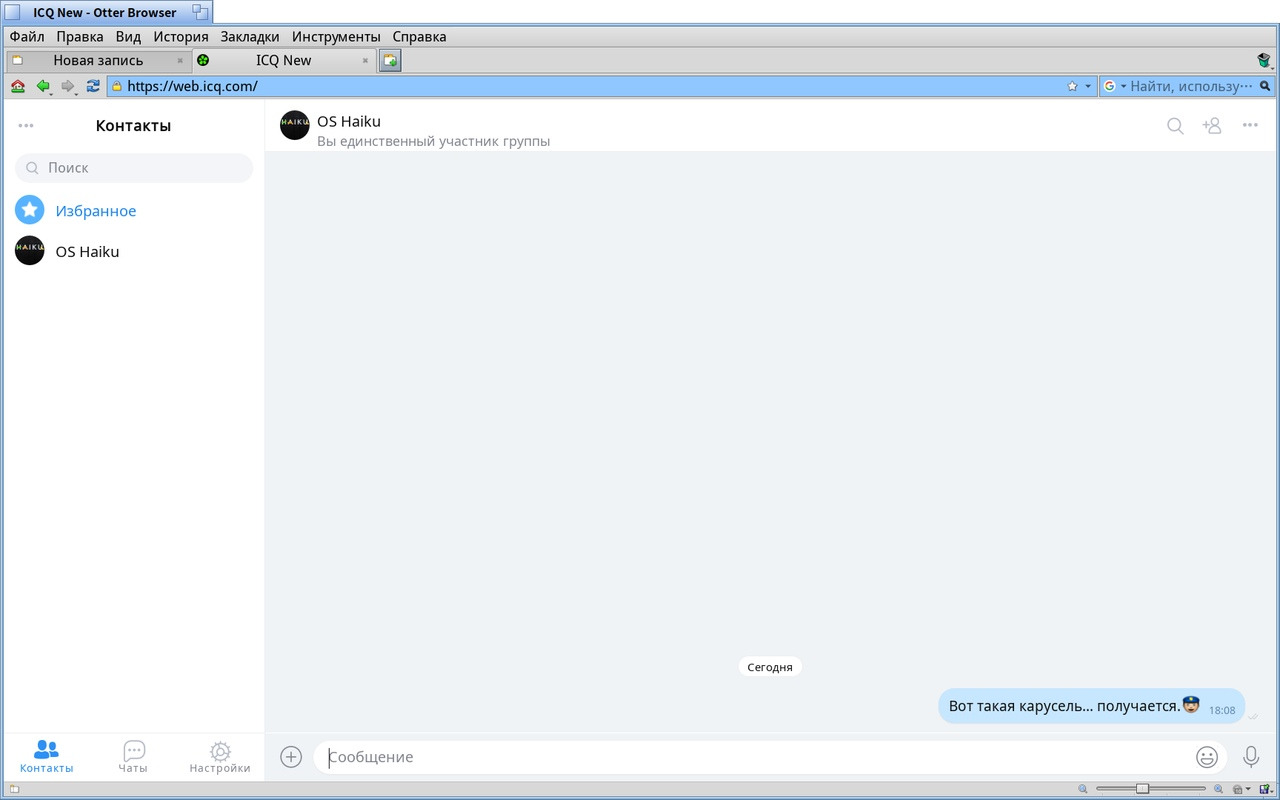1280x800 pixels.
Task: Click the status bar left corner icon
Action: [14, 789]
